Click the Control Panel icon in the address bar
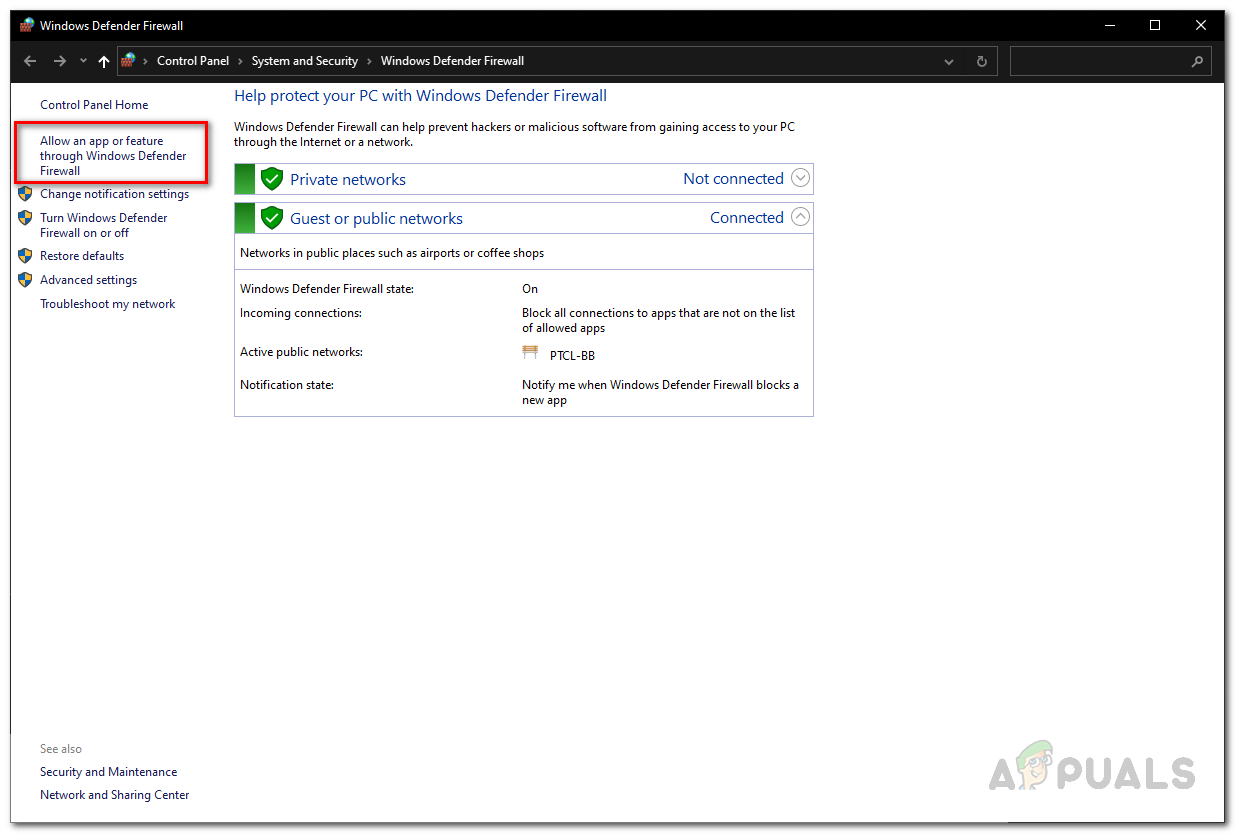1236x834 pixels. pos(129,60)
